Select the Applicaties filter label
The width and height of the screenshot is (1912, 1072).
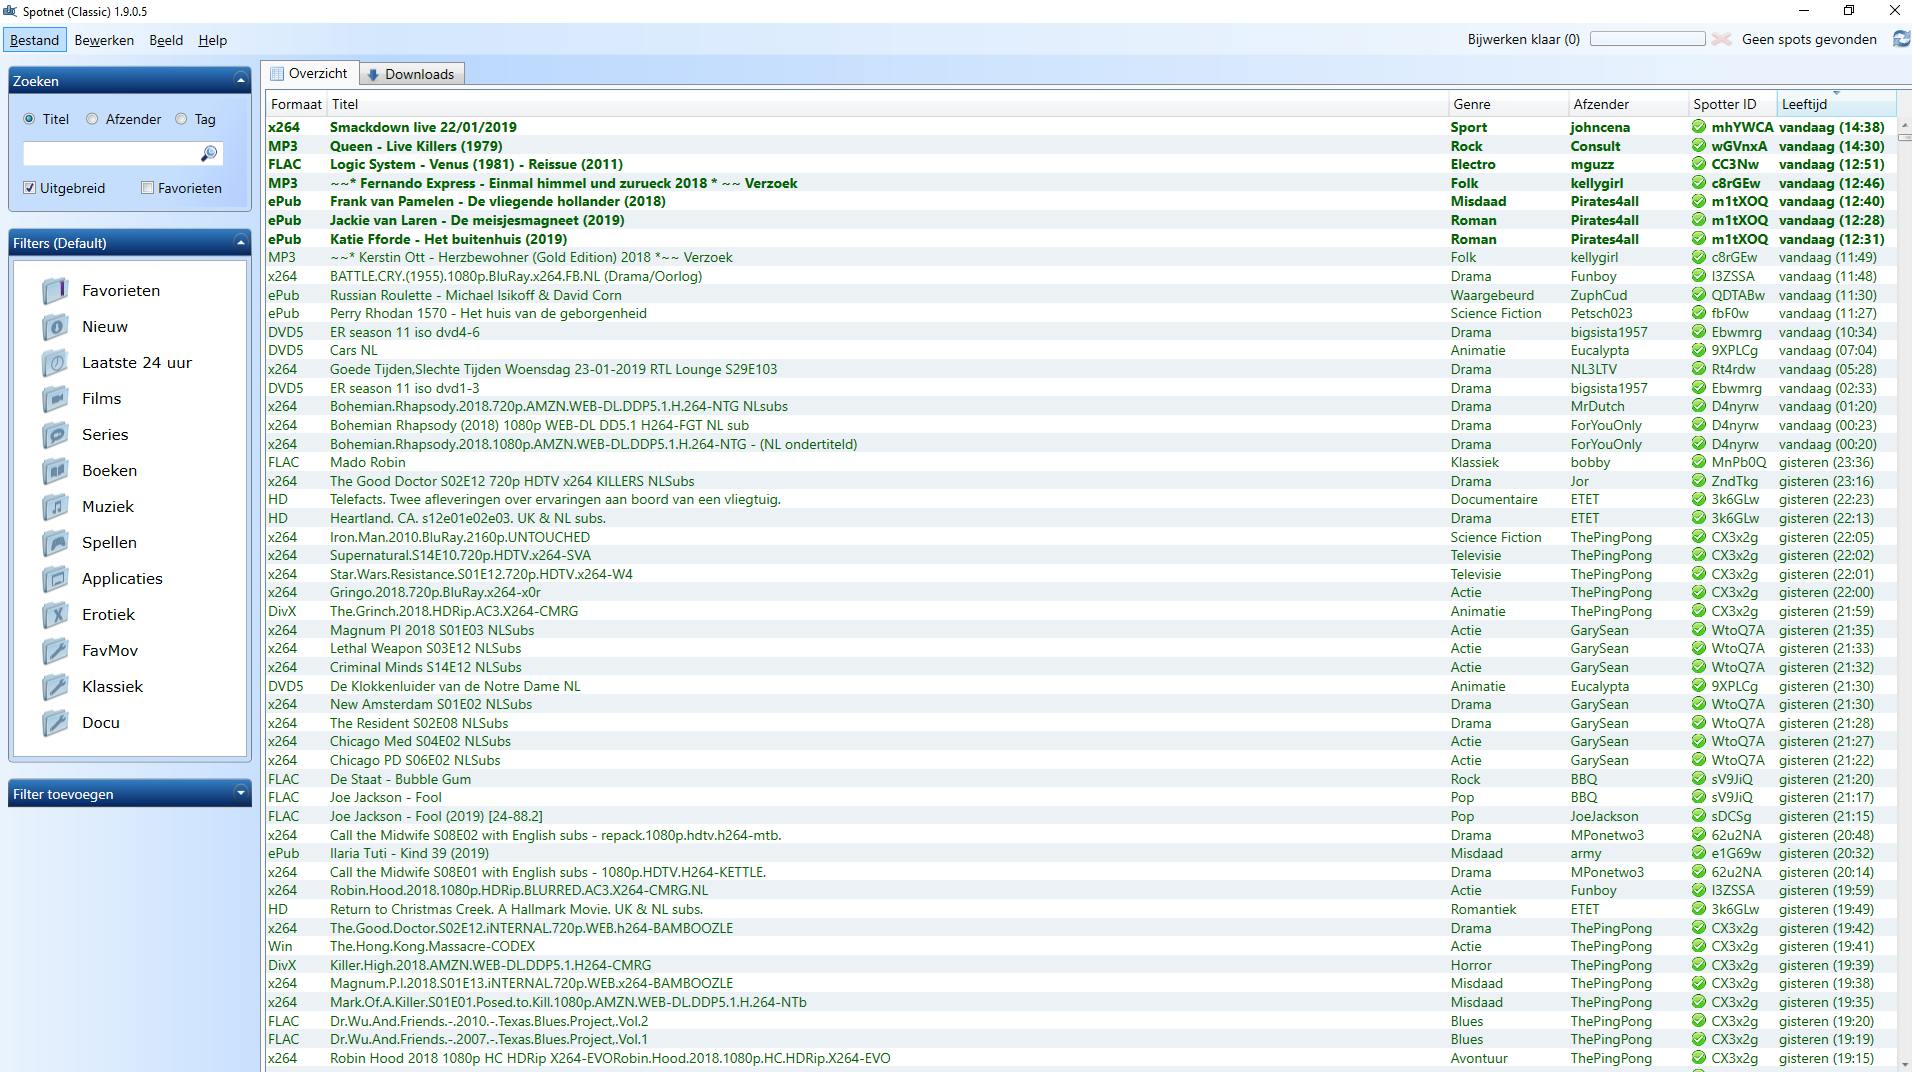[x=122, y=579]
